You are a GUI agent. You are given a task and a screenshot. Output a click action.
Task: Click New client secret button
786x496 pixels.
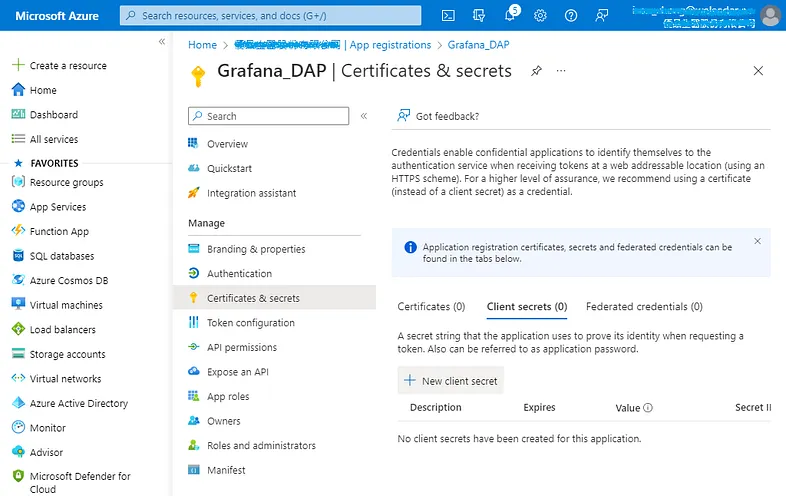click(451, 381)
